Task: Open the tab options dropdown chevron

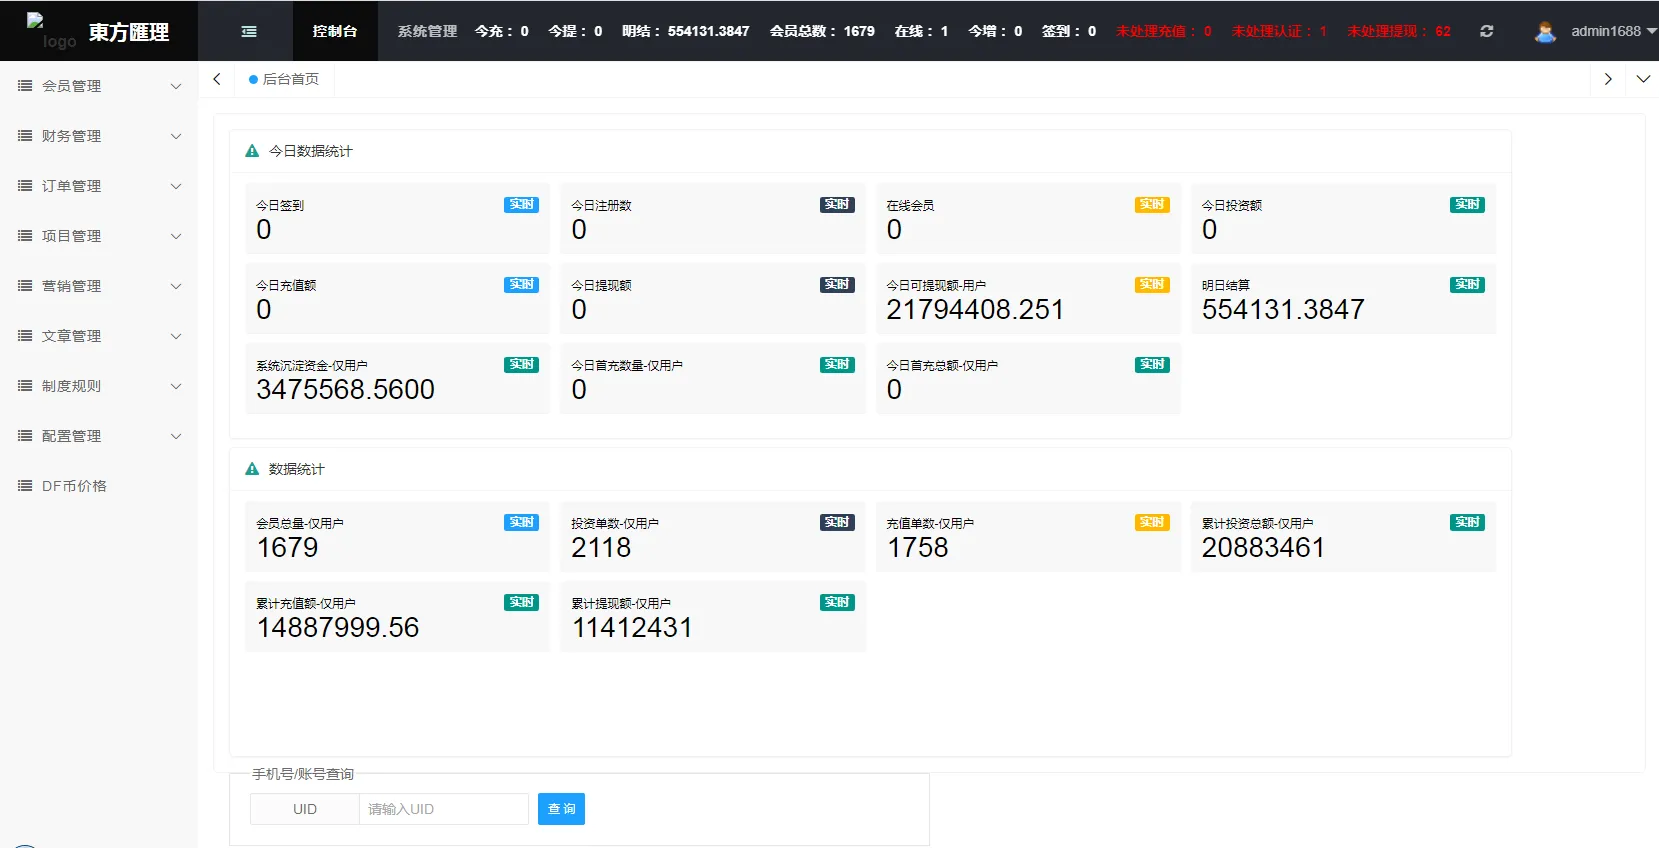Action: coord(1643,79)
